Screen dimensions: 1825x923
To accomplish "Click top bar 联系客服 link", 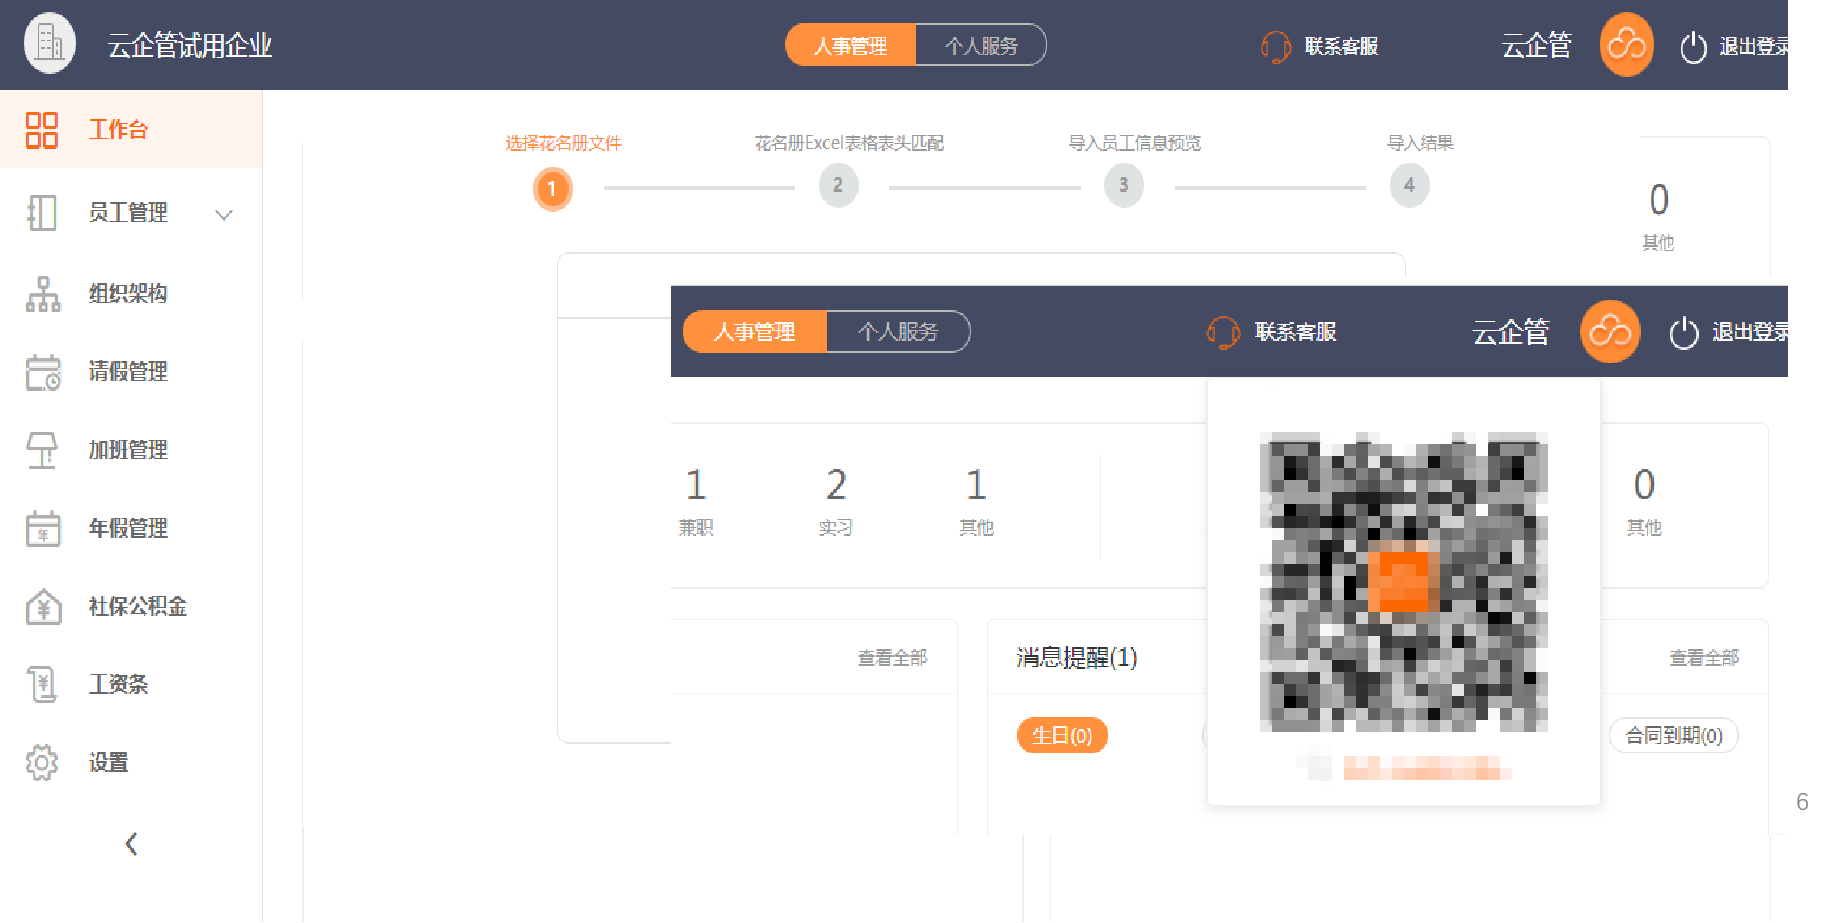I will pyautogui.click(x=1341, y=46).
